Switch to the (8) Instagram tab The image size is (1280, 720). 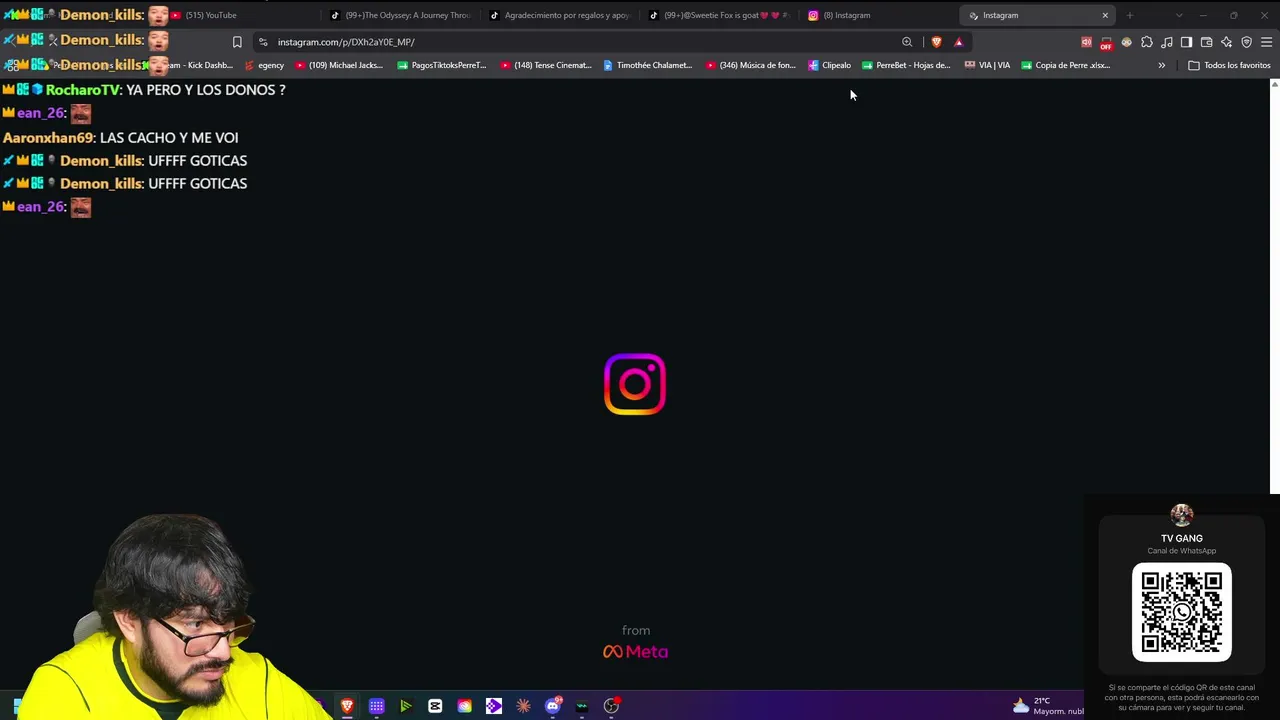coord(880,15)
